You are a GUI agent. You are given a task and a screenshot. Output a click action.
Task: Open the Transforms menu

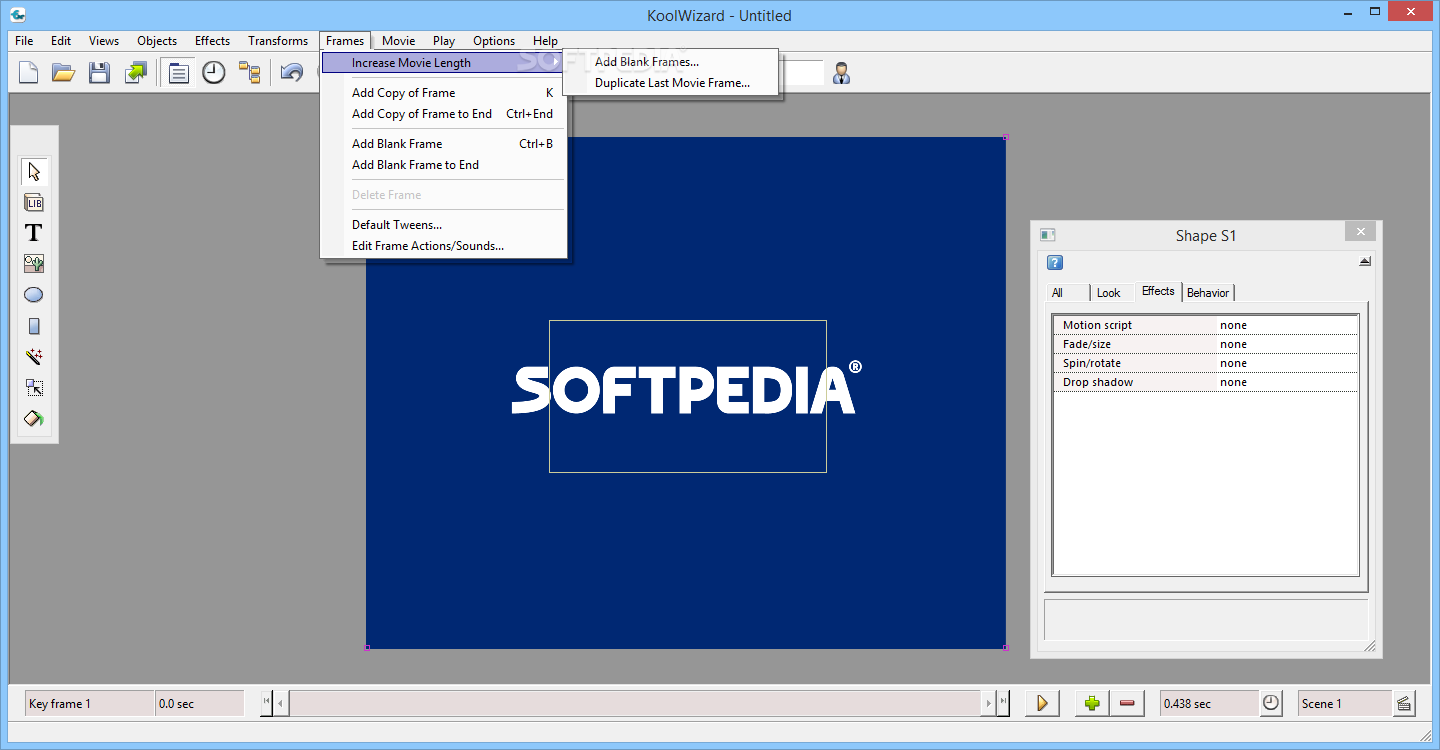pos(278,41)
